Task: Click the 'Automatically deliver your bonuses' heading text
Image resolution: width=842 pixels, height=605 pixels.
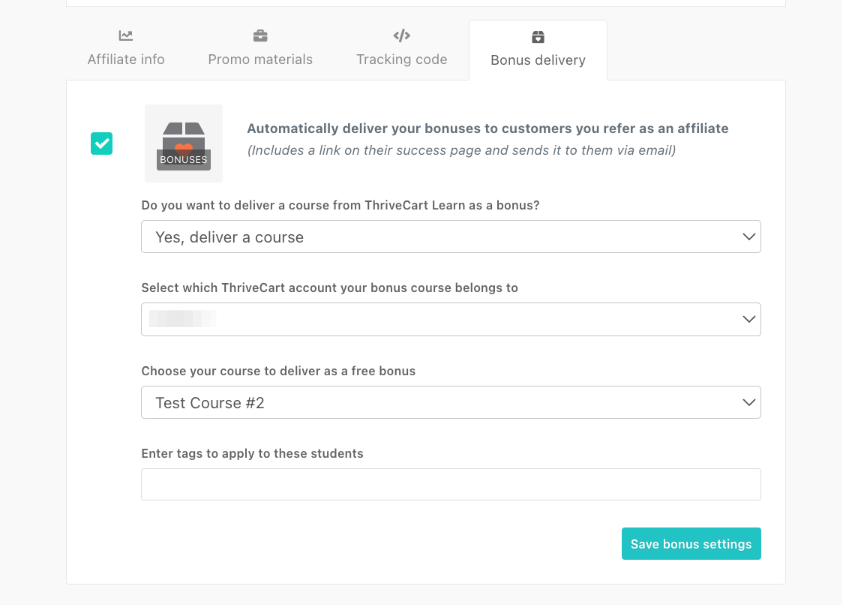Action: (x=487, y=129)
